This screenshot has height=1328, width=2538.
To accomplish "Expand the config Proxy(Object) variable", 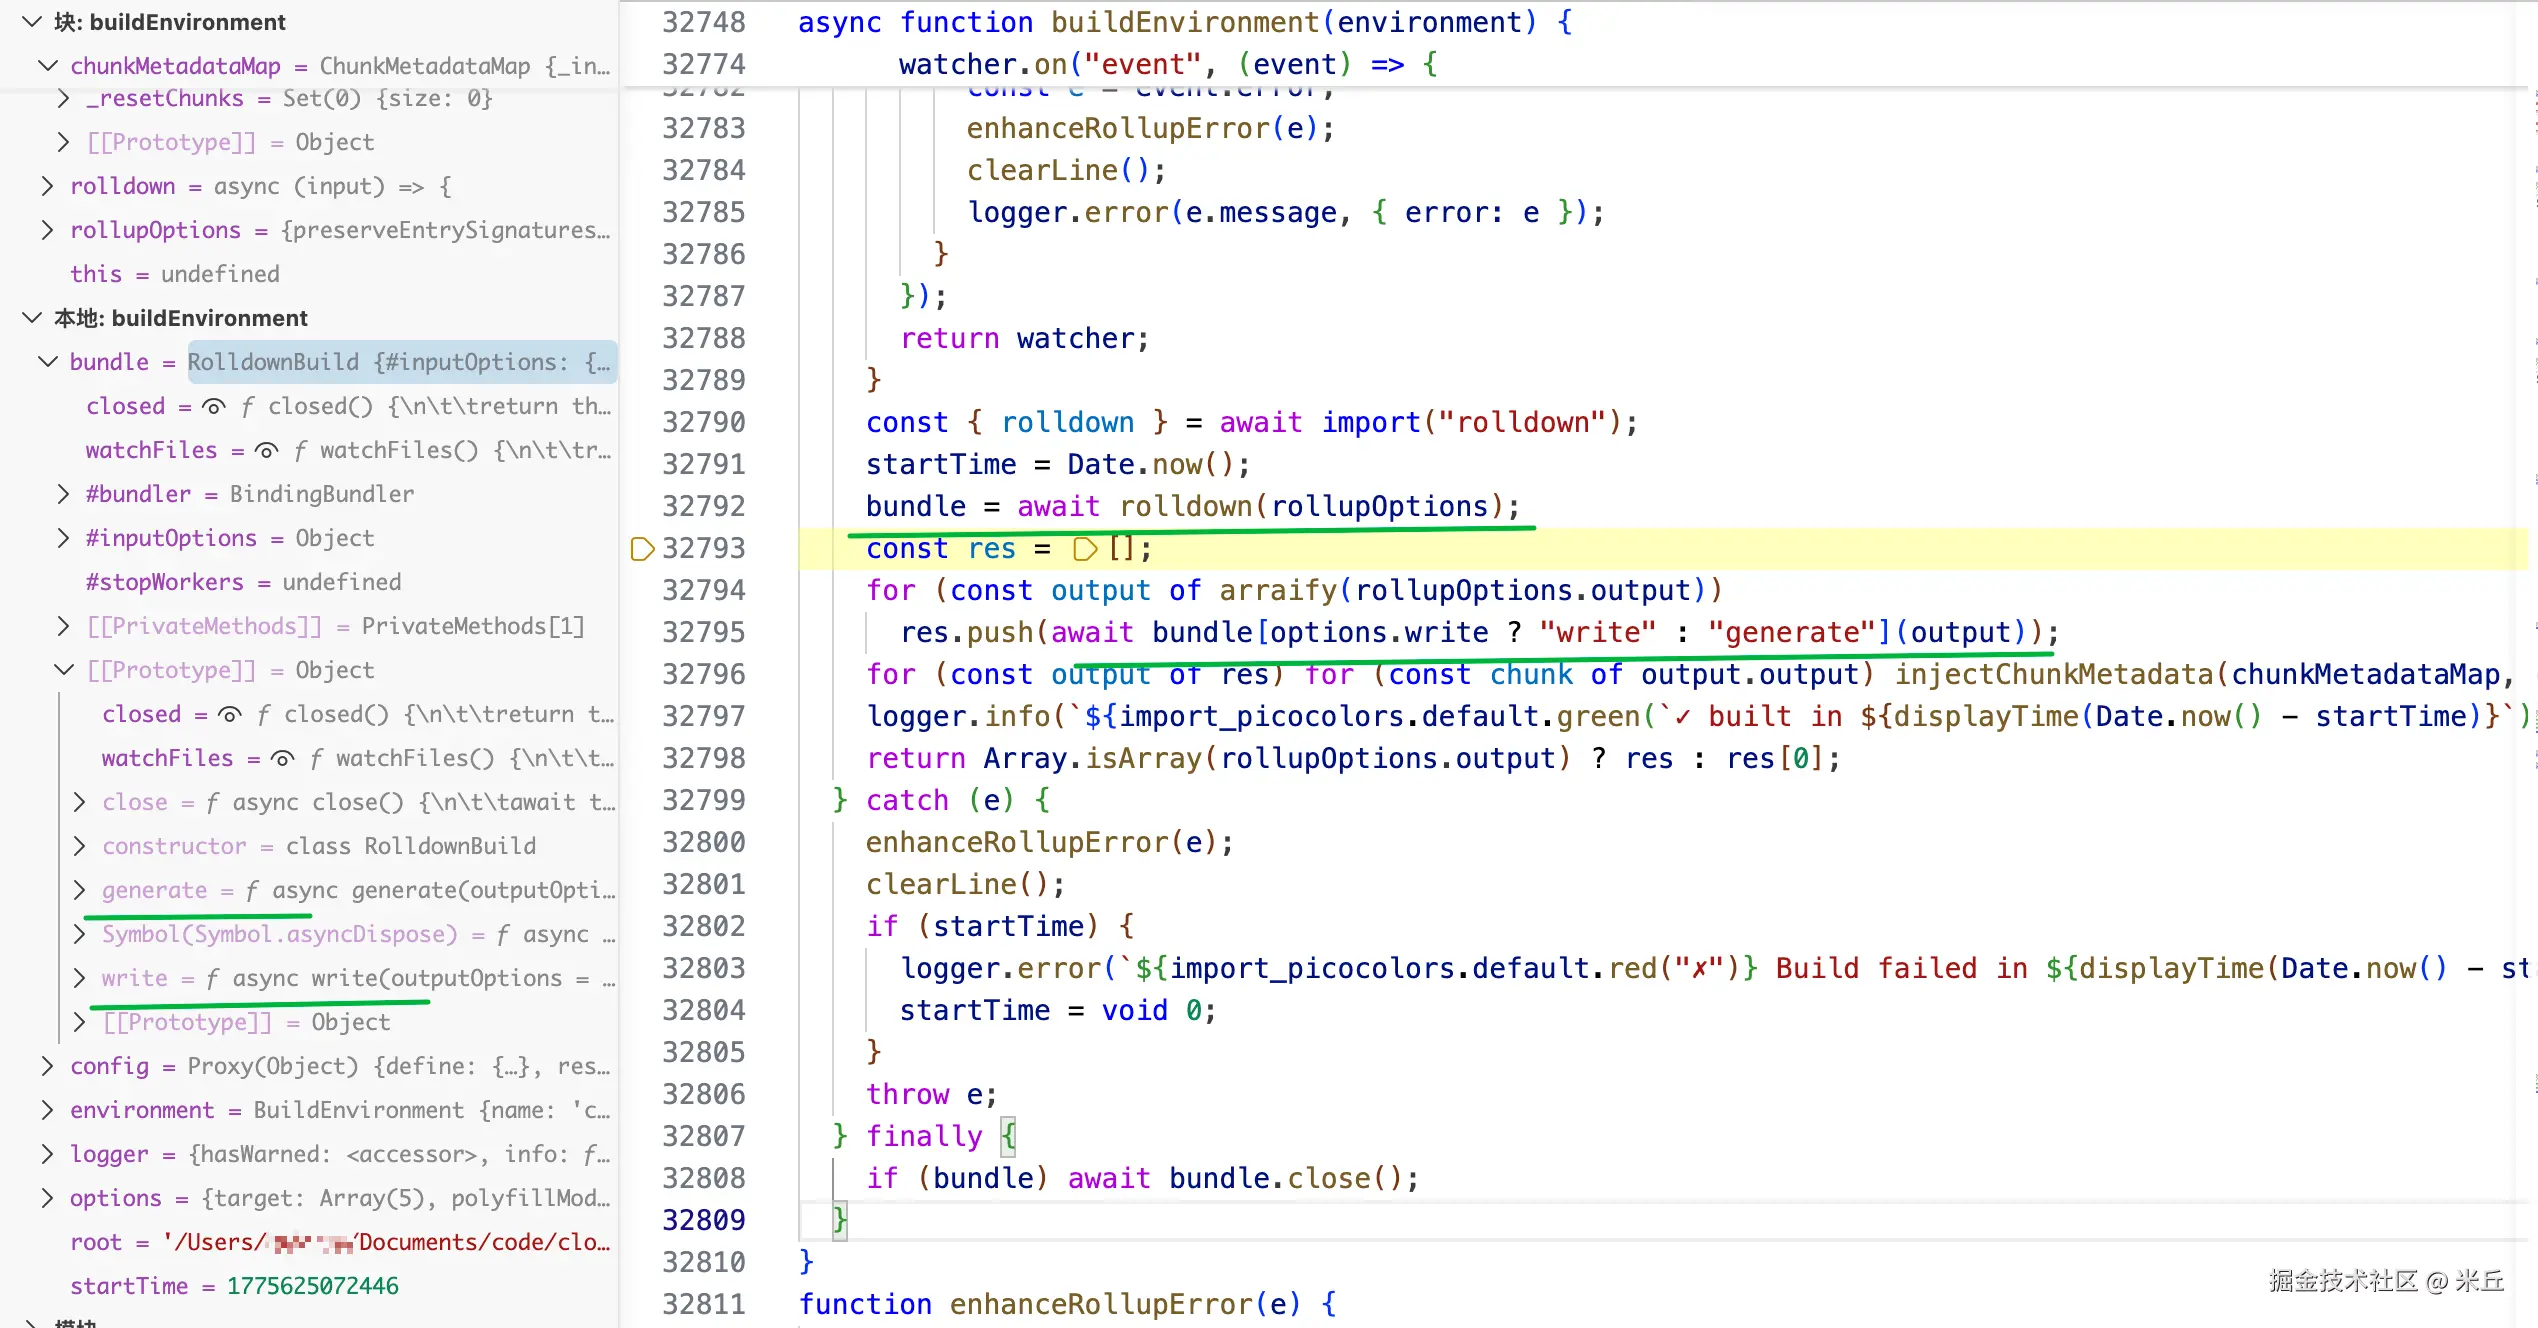I will [47, 1066].
